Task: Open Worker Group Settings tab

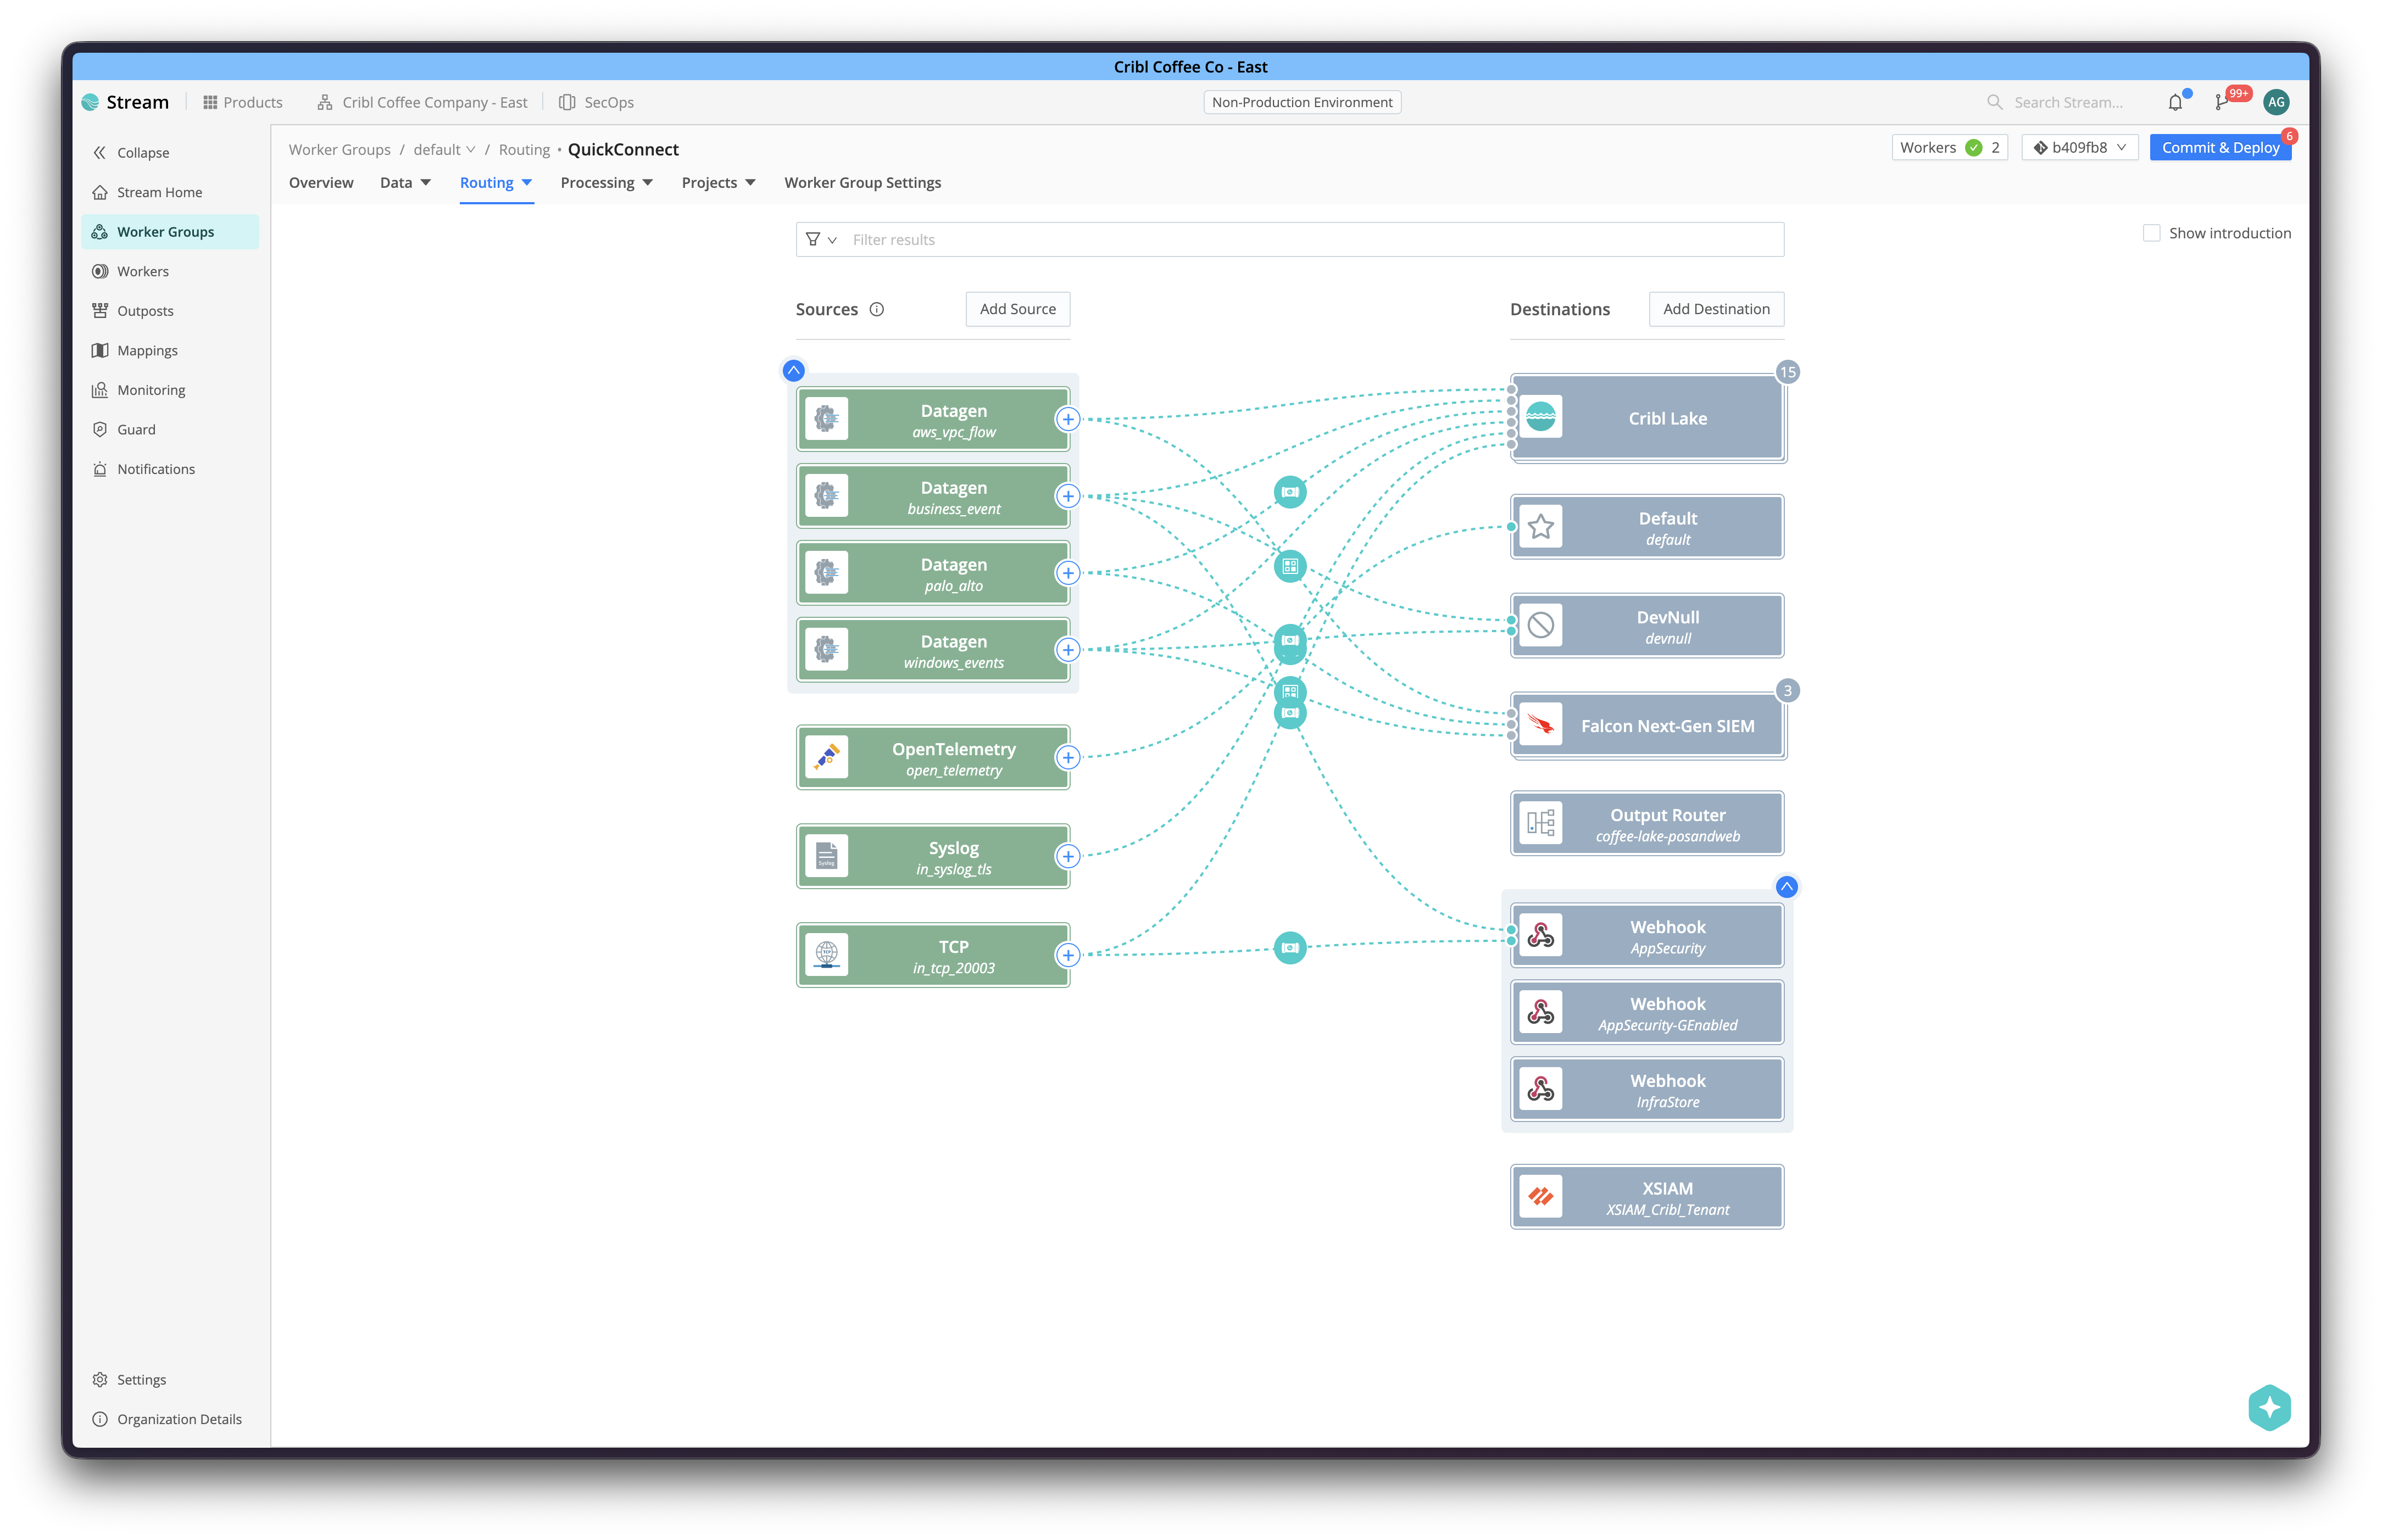Action: (x=862, y=182)
